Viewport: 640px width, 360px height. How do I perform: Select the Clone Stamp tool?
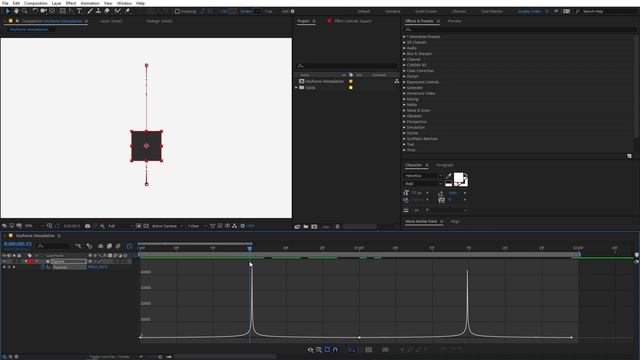point(98,11)
